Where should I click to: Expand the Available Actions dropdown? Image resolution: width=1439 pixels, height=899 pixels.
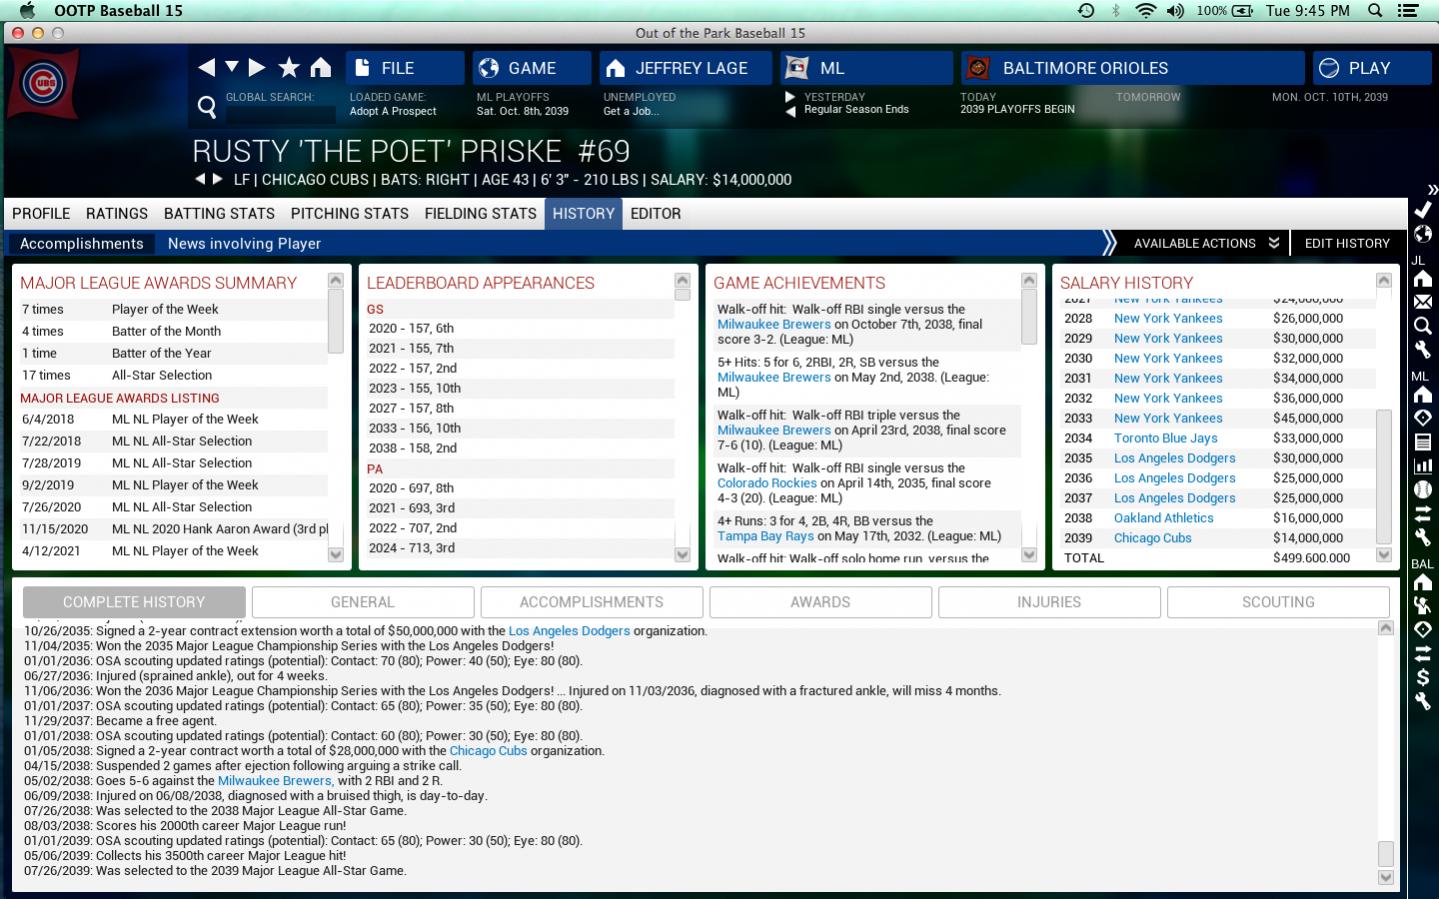(1206, 243)
